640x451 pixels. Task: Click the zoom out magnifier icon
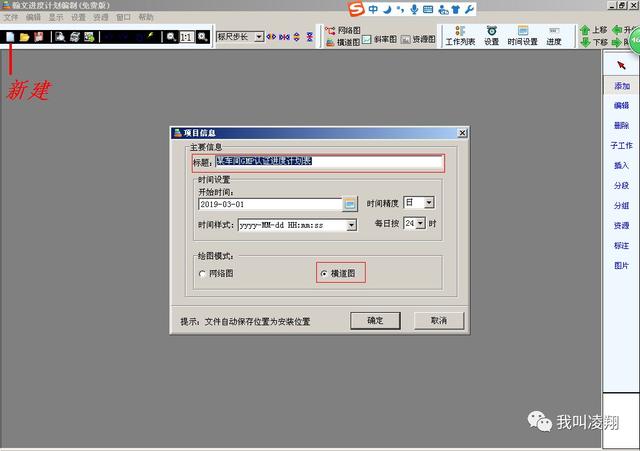pos(171,37)
